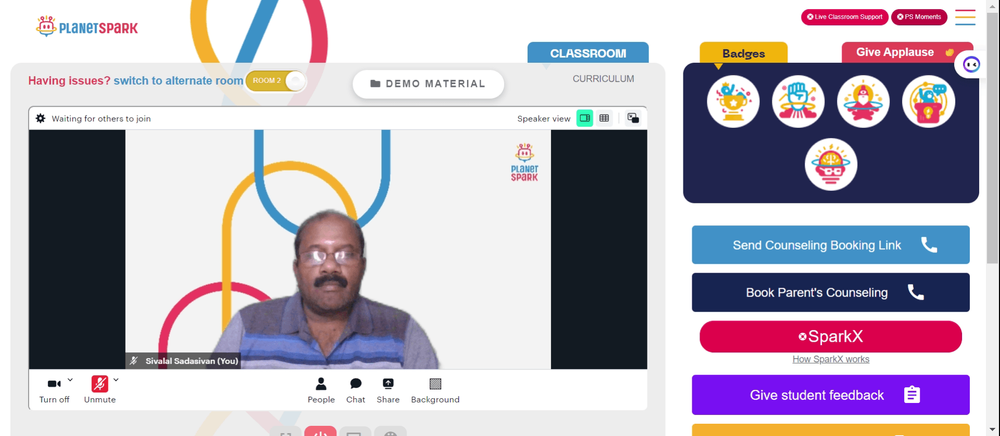Expand the microphone options chevron
Image resolution: width=1000 pixels, height=436 pixels.
116,380
